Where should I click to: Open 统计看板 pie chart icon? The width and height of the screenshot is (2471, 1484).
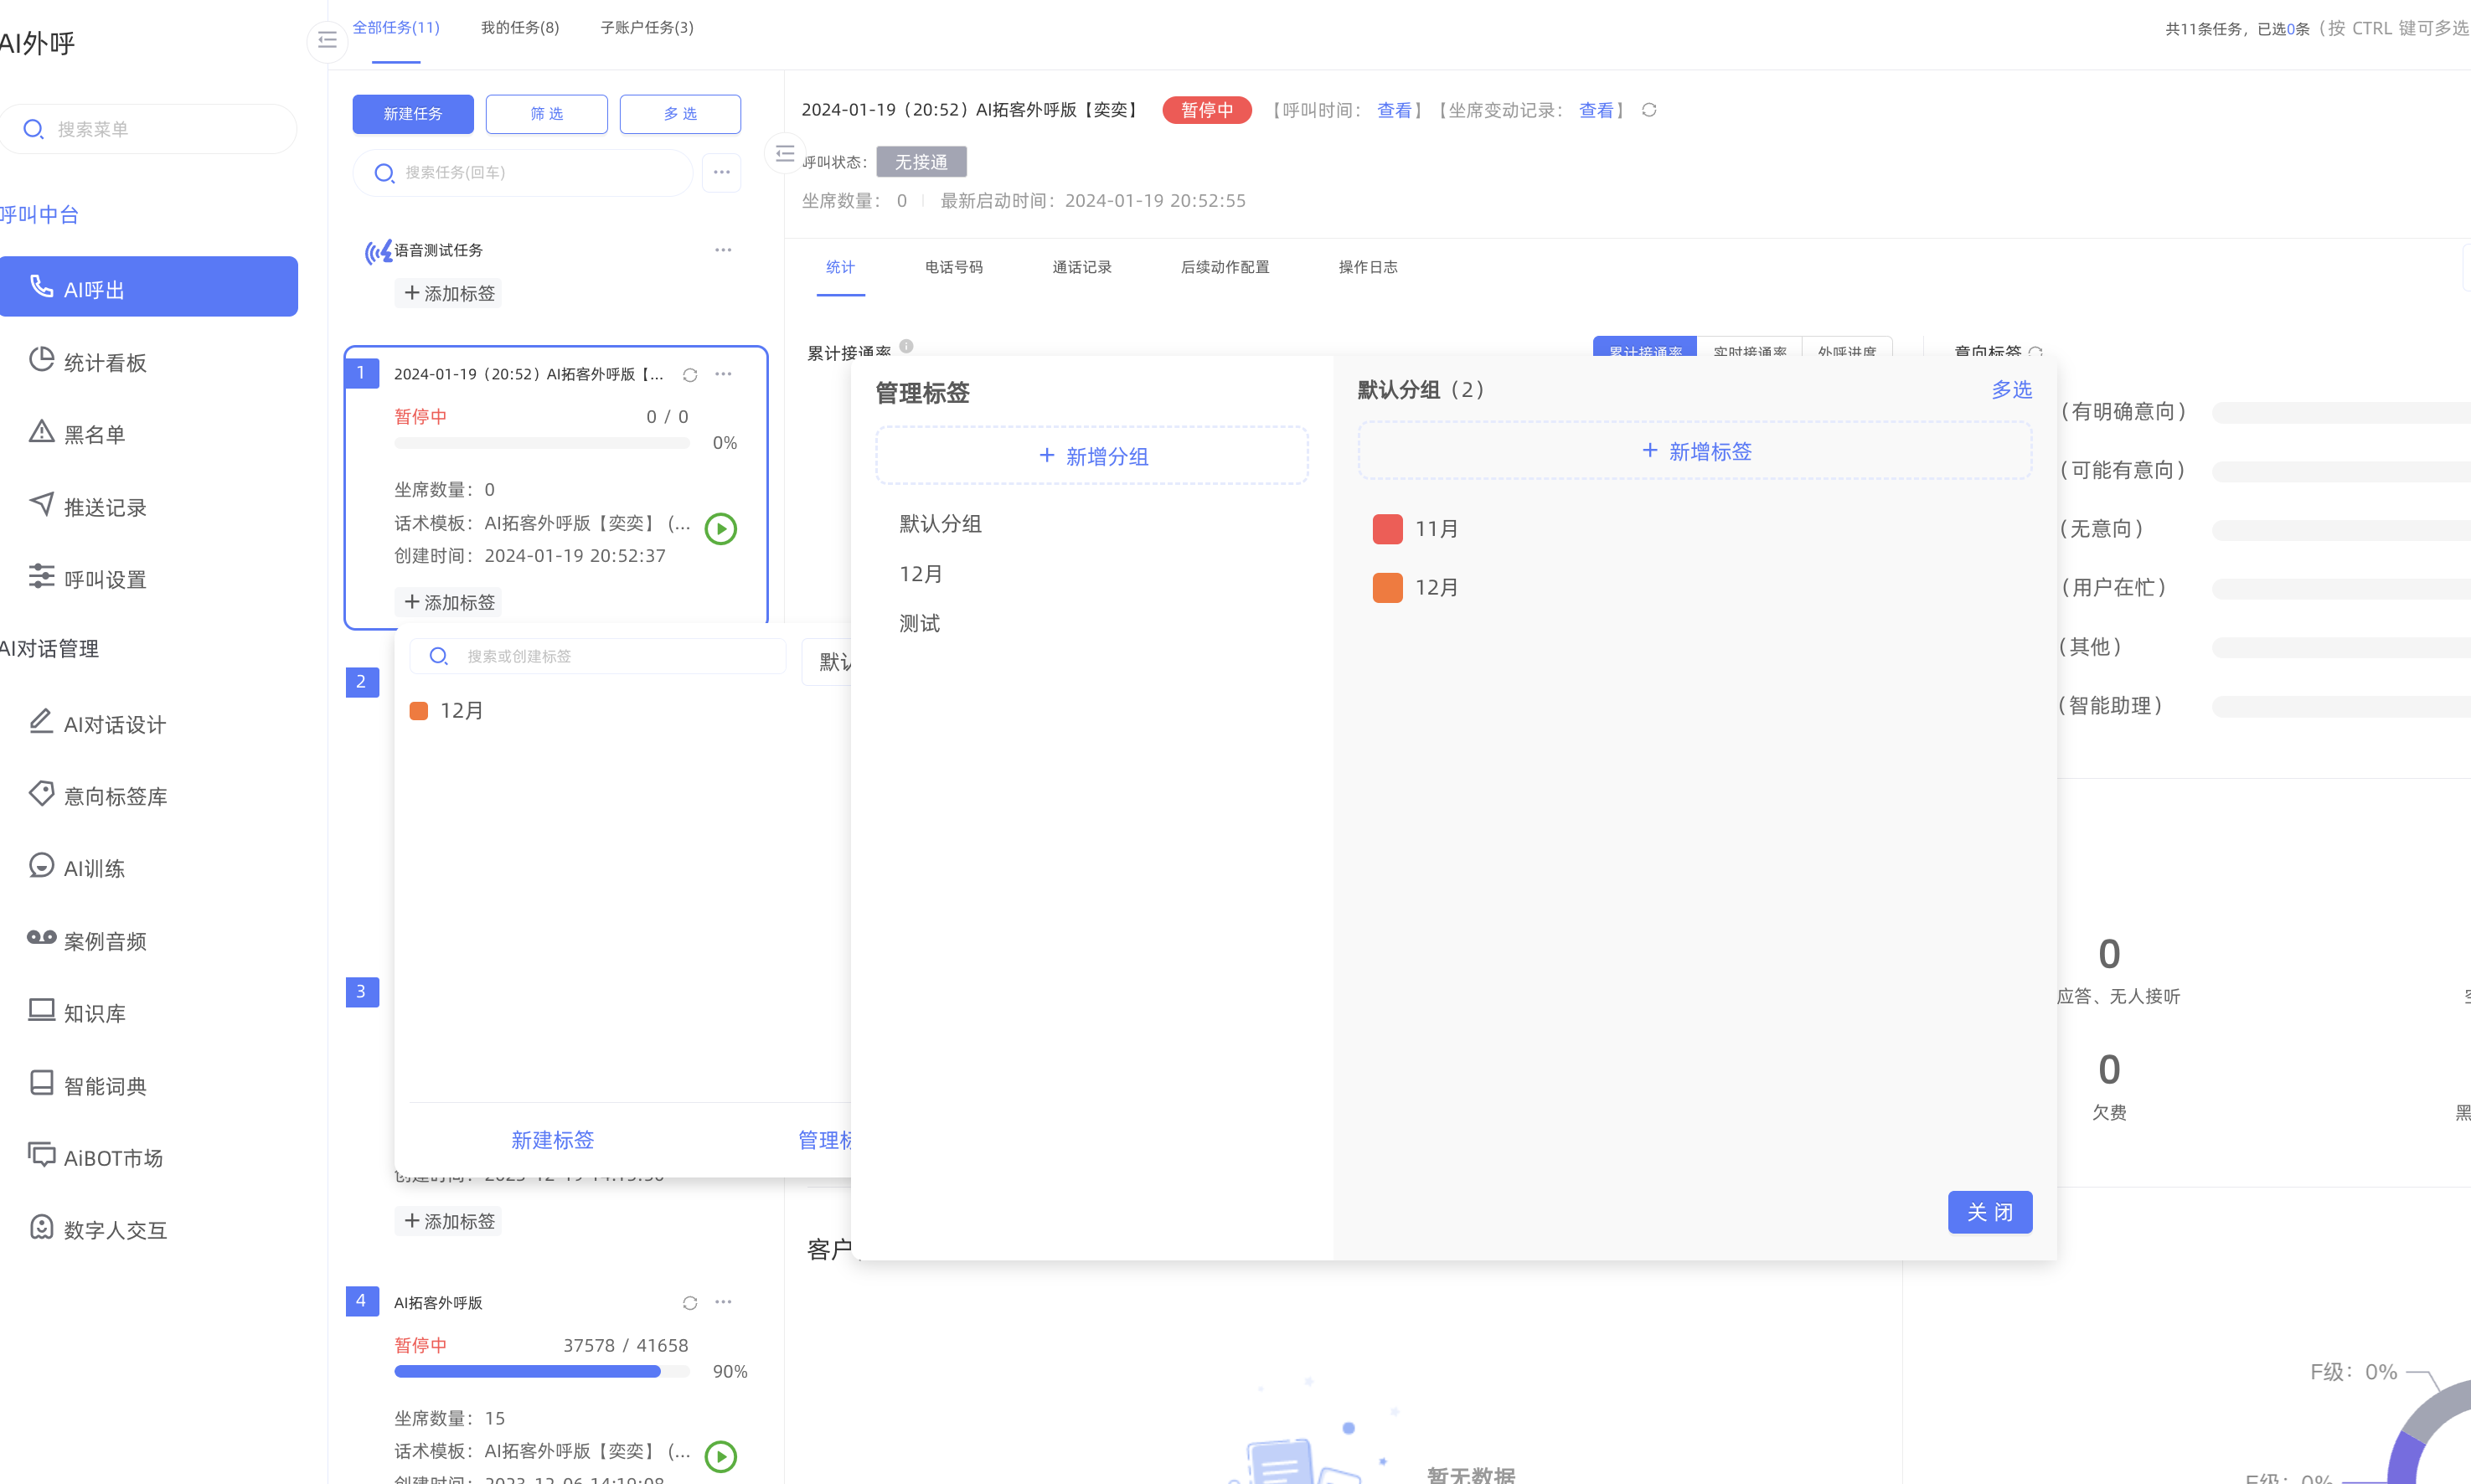point(41,360)
